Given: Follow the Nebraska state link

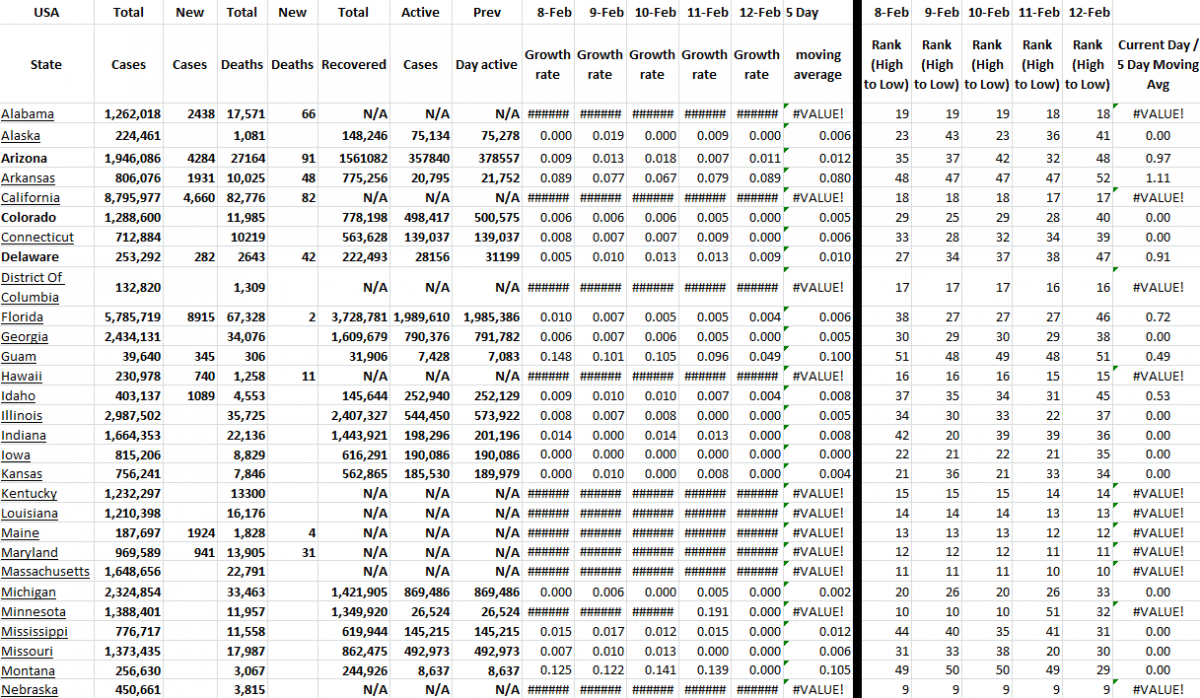Looking at the screenshot, I should pos(29,690).
